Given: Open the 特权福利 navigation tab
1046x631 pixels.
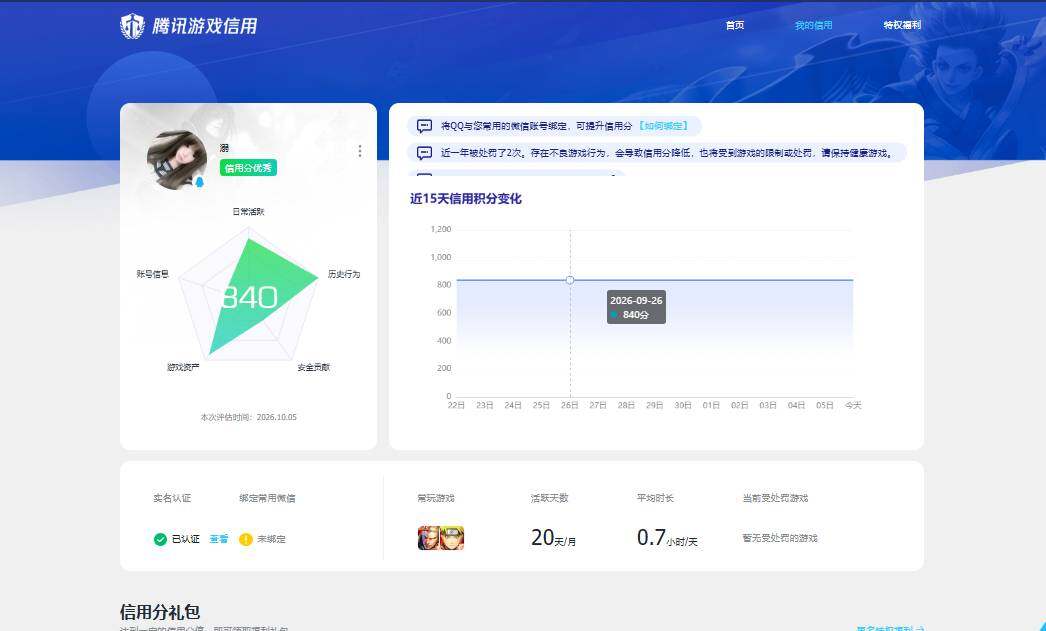Looking at the screenshot, I should pos(902,25).
